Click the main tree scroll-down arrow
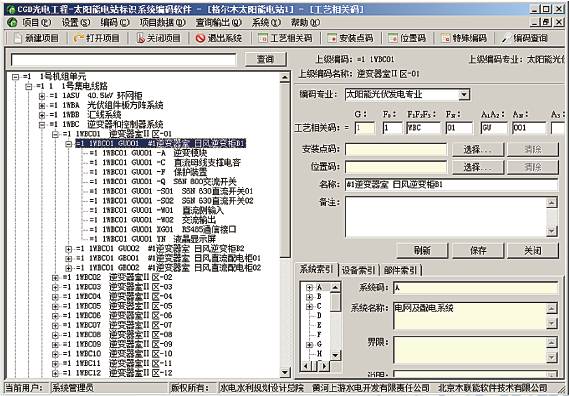This screenshot has width=569, height=396. tap(285, 372)
